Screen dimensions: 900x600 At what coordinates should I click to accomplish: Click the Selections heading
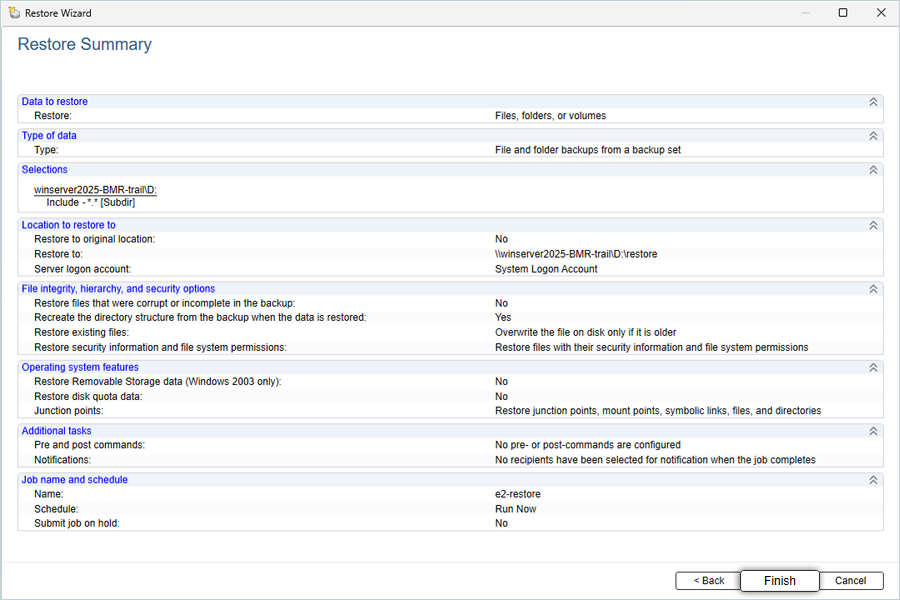tap(44, 169)
